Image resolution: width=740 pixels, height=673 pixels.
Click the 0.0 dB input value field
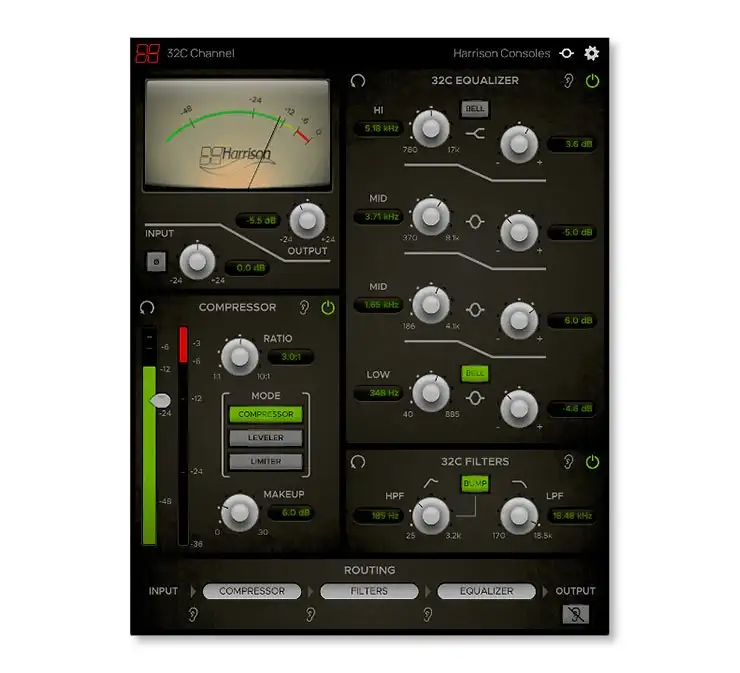pos(248,268)
